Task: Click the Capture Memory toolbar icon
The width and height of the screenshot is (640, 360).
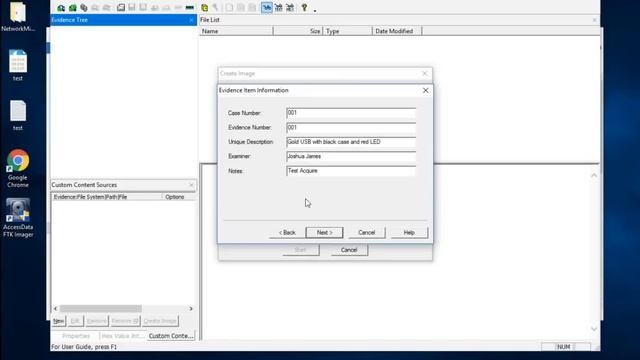Action: (x=189, y=8)
